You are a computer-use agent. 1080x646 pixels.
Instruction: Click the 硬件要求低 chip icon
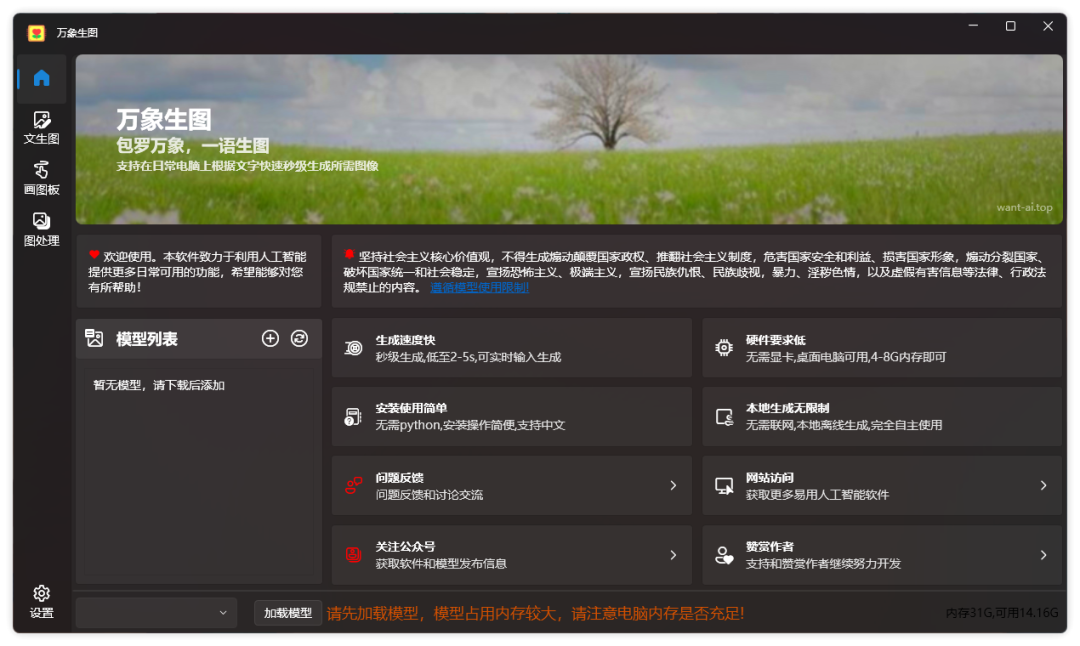724,348
